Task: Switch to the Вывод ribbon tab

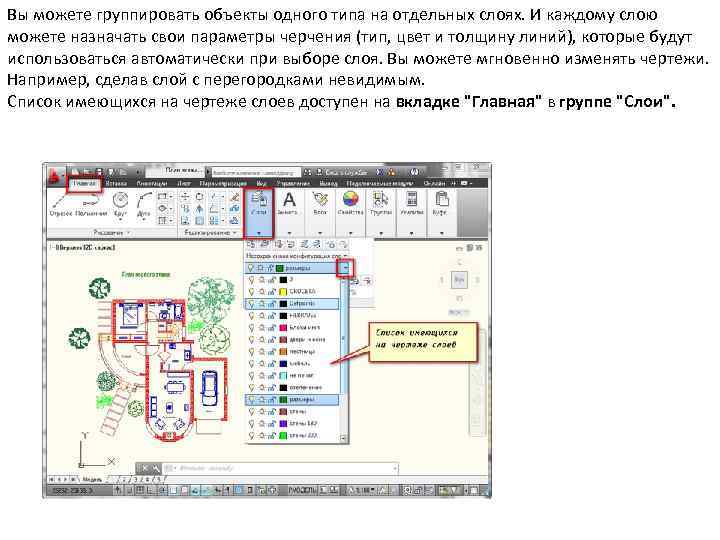Action: point(328,183)
